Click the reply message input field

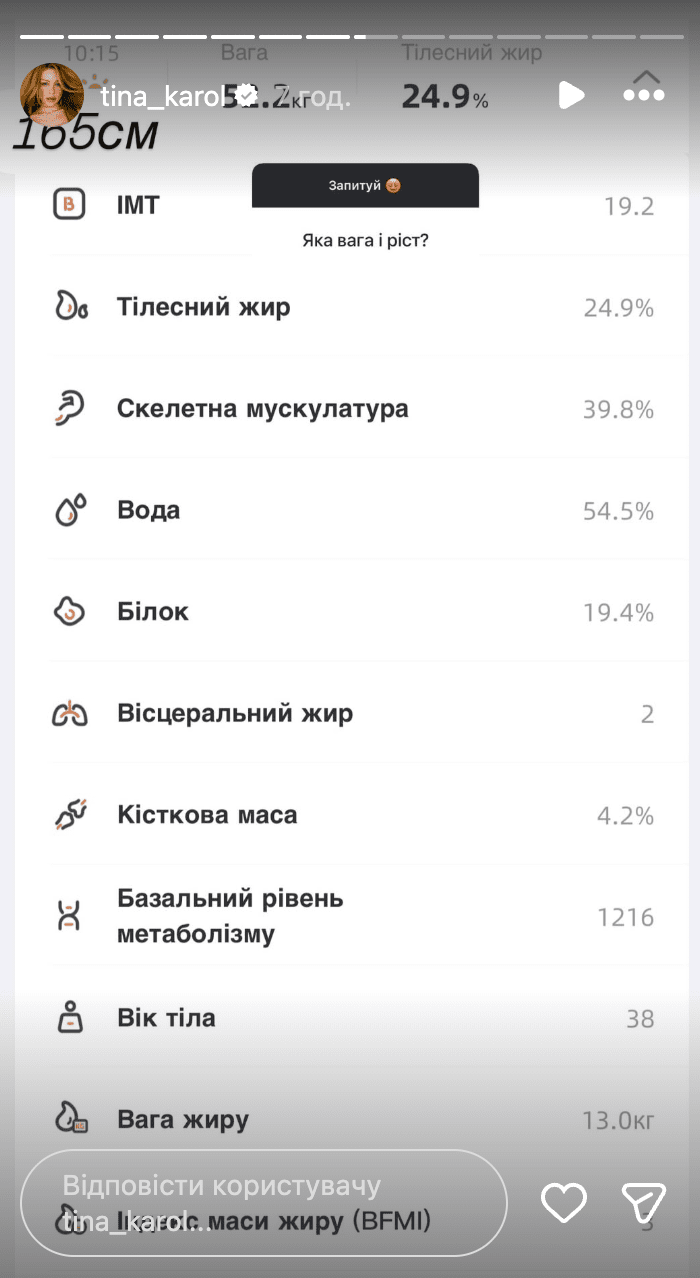point(264,1202)
